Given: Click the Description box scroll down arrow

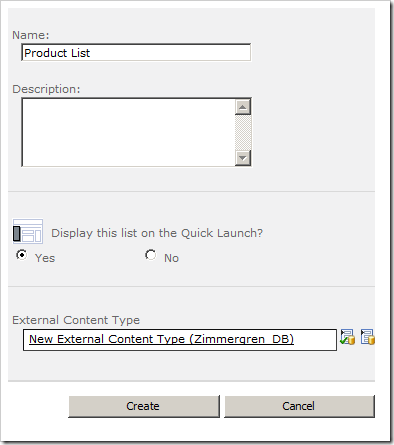Looking at the screenshot, I should click(243, 158).
